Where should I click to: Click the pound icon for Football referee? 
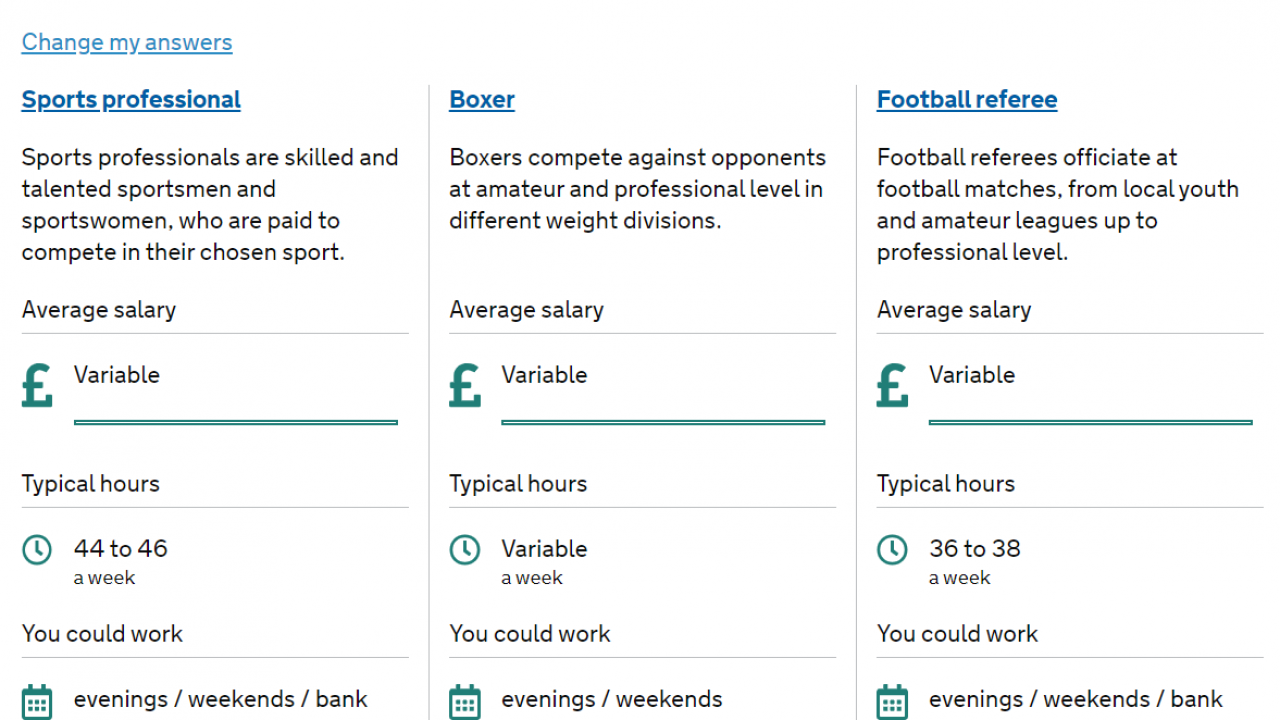(x=892, y=385)
